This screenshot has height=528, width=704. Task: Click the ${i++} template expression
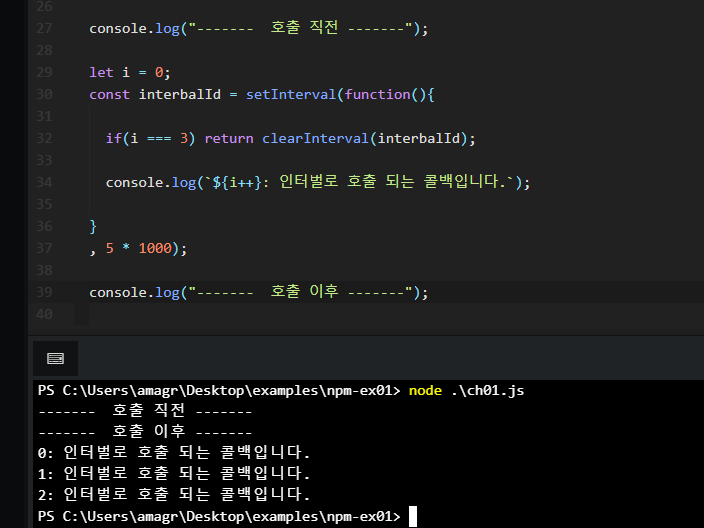click(237, 182)
